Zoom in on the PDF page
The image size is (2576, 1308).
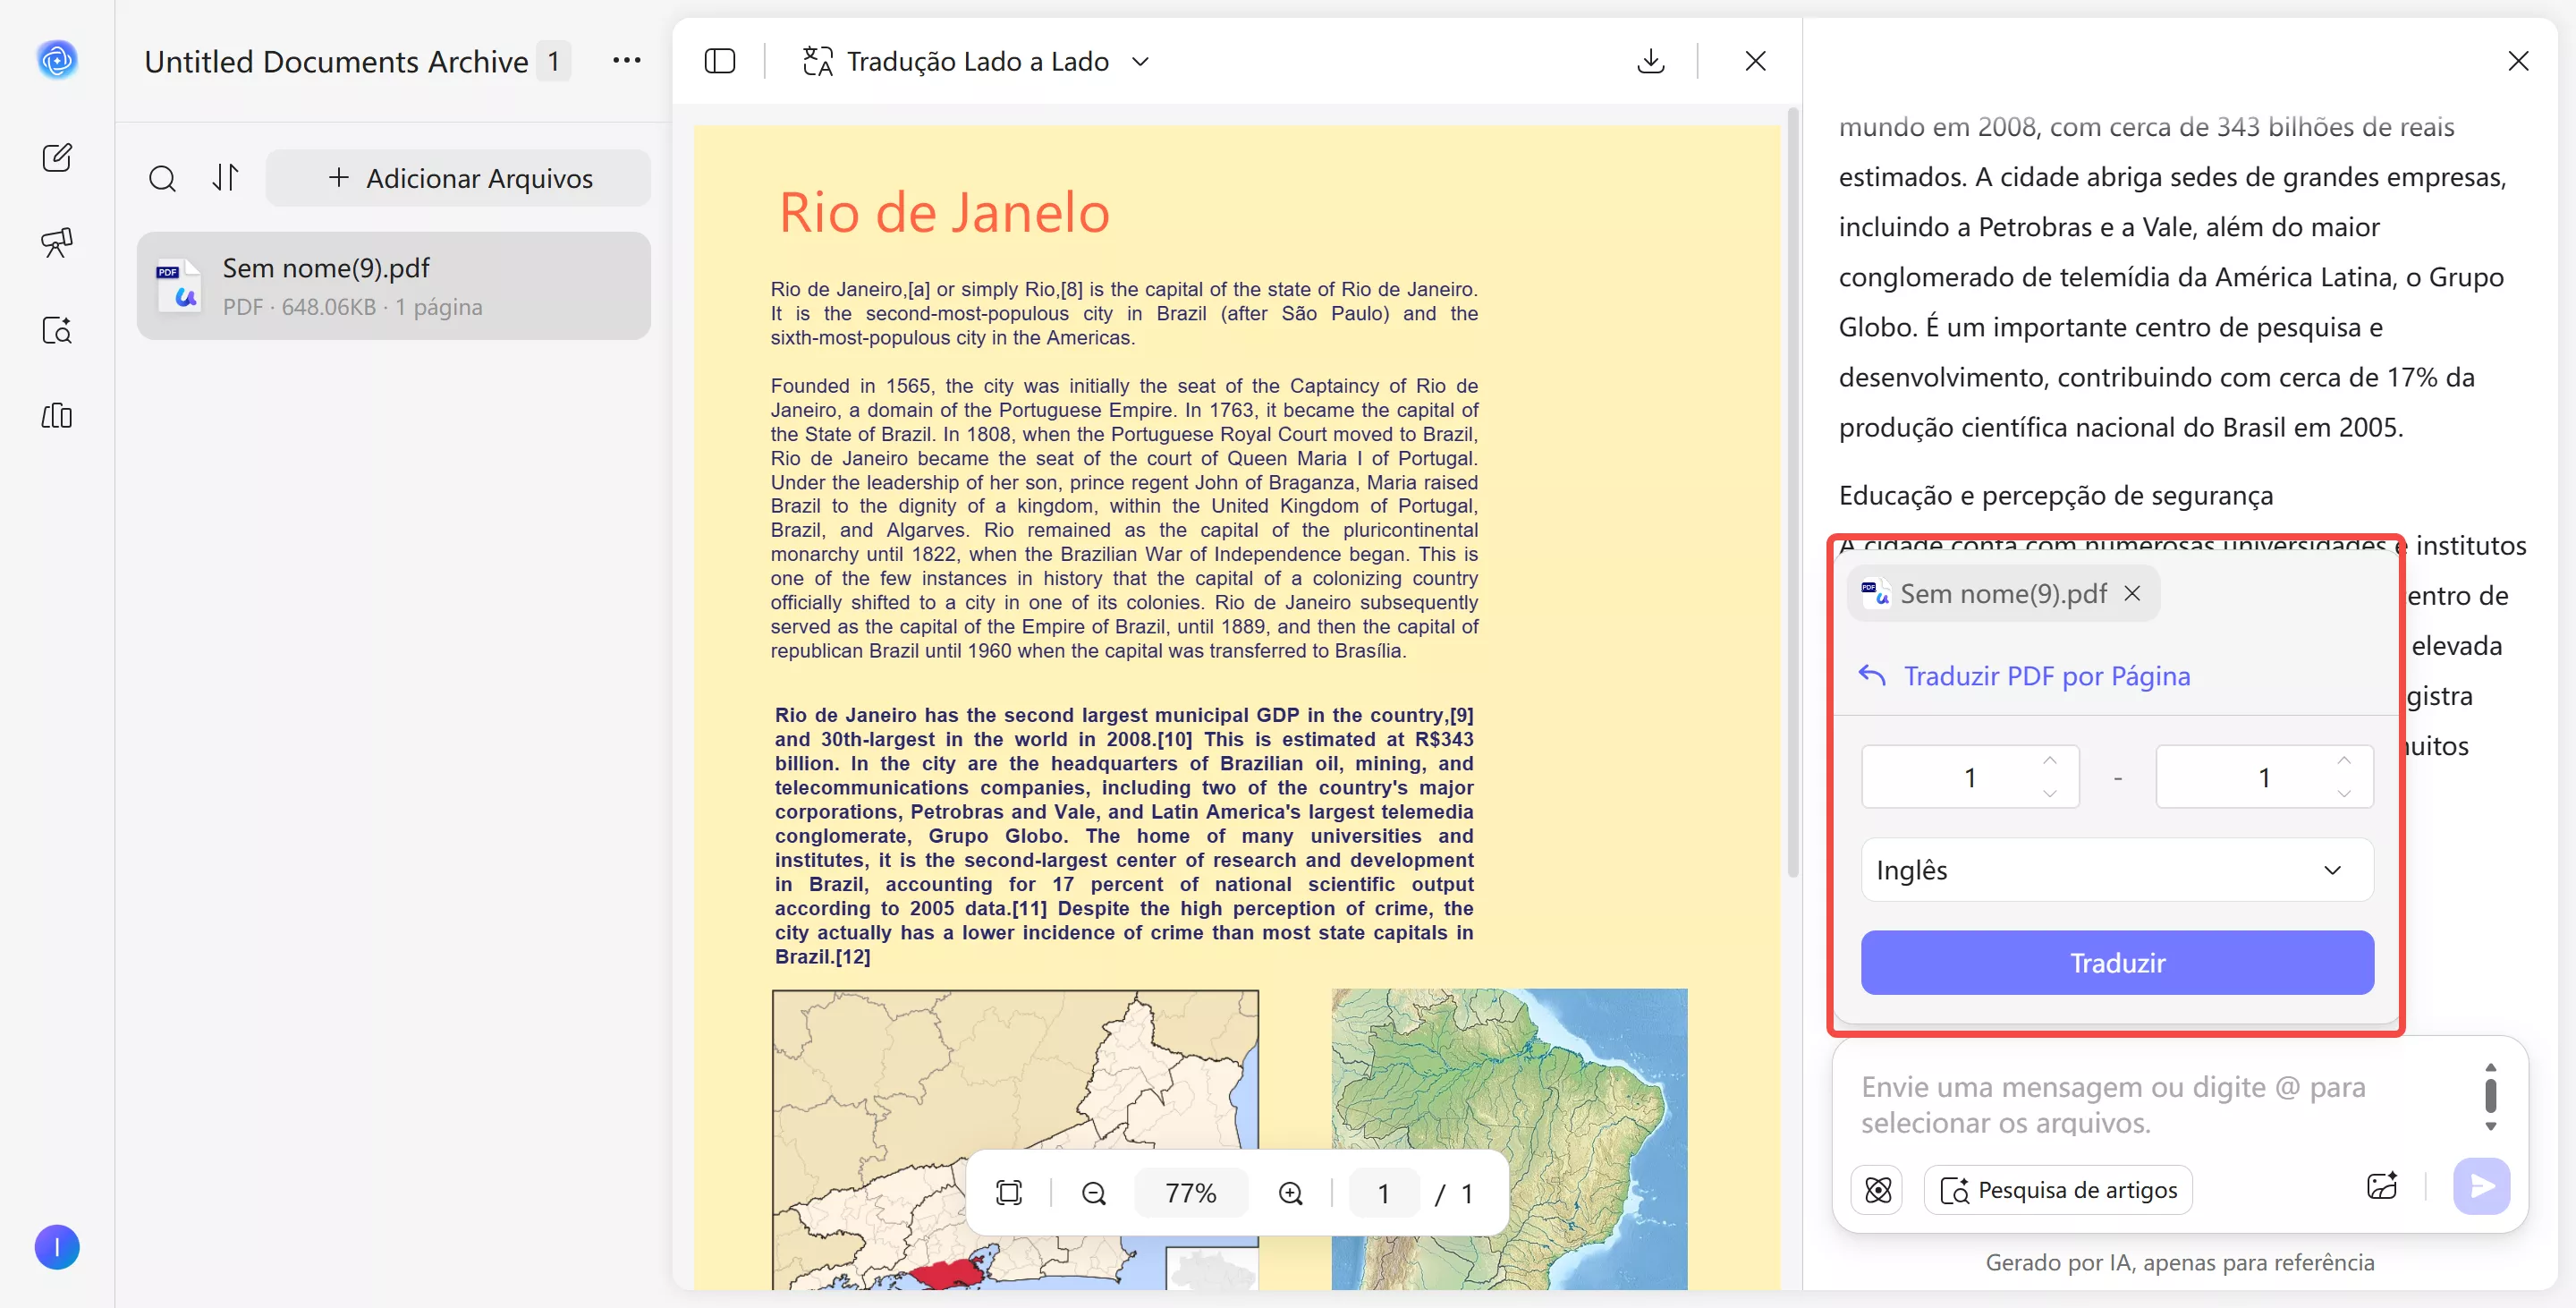1290,1192
